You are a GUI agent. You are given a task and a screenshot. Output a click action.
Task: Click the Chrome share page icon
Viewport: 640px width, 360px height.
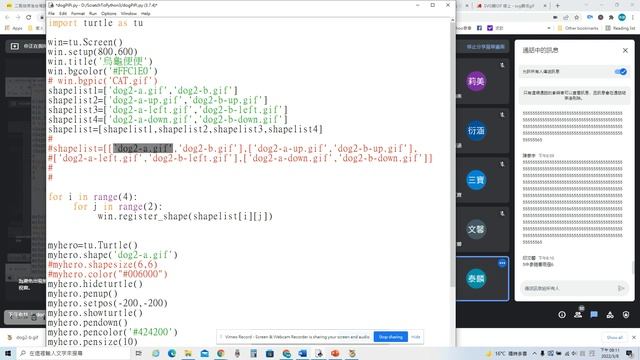[566, 17]
